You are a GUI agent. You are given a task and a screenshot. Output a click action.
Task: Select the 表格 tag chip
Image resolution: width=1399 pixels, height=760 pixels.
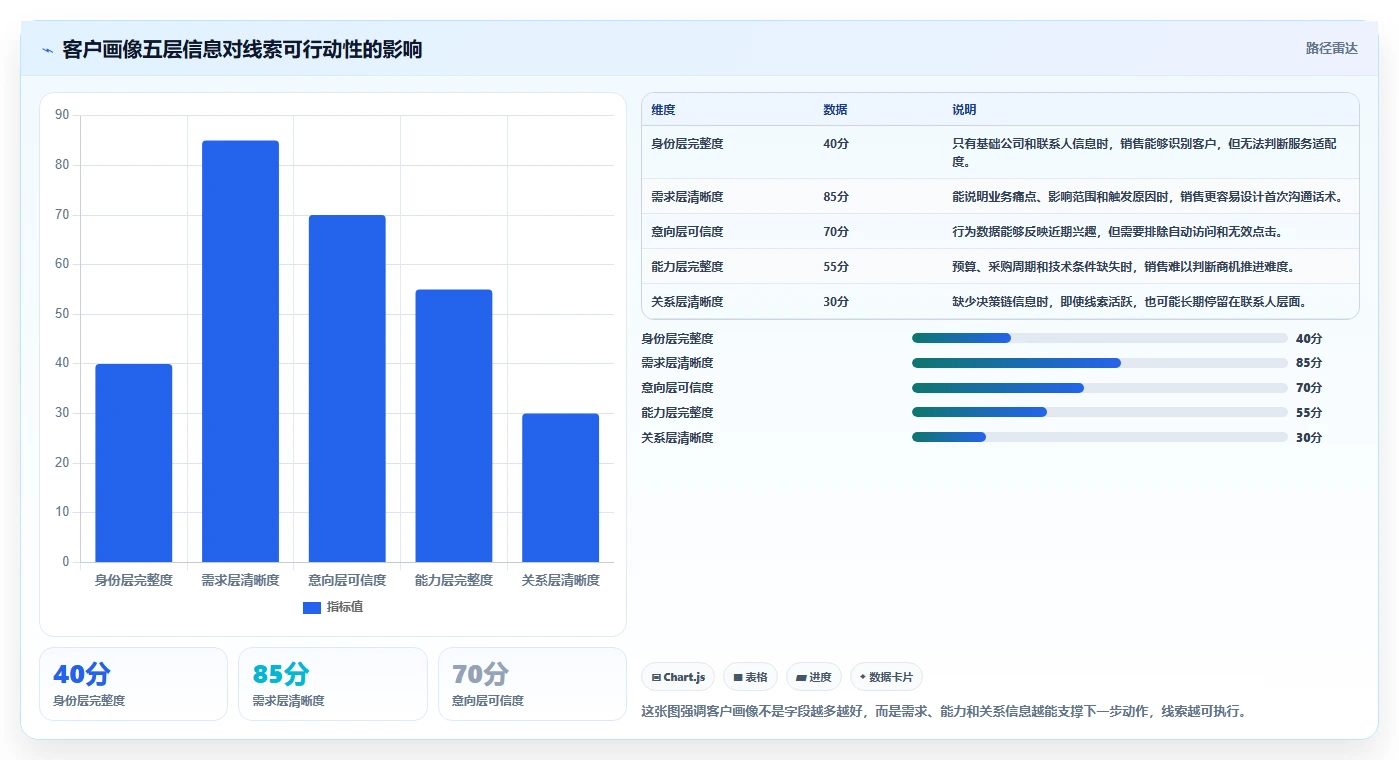click(751, 677)
